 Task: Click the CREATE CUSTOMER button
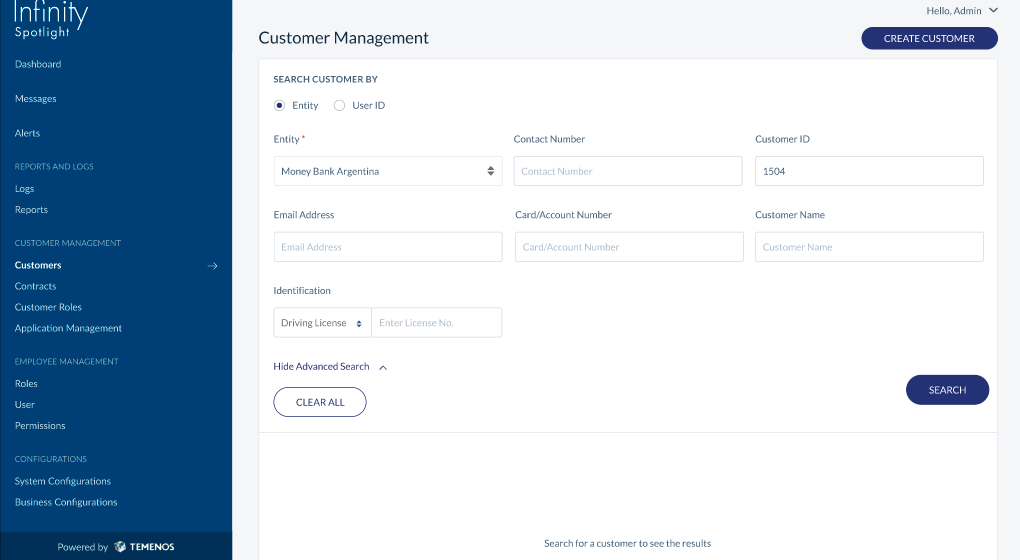point(929,38)
